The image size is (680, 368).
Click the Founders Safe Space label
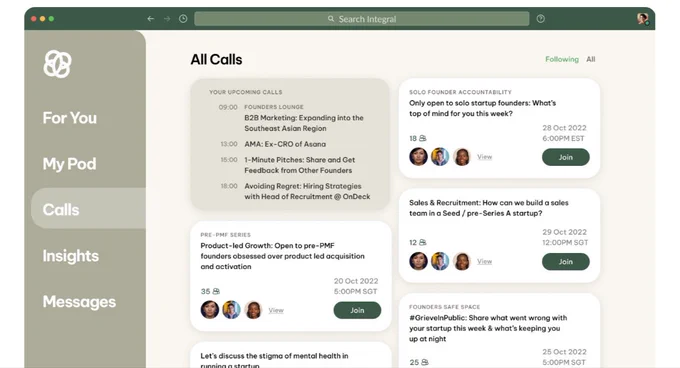[445, 306]
